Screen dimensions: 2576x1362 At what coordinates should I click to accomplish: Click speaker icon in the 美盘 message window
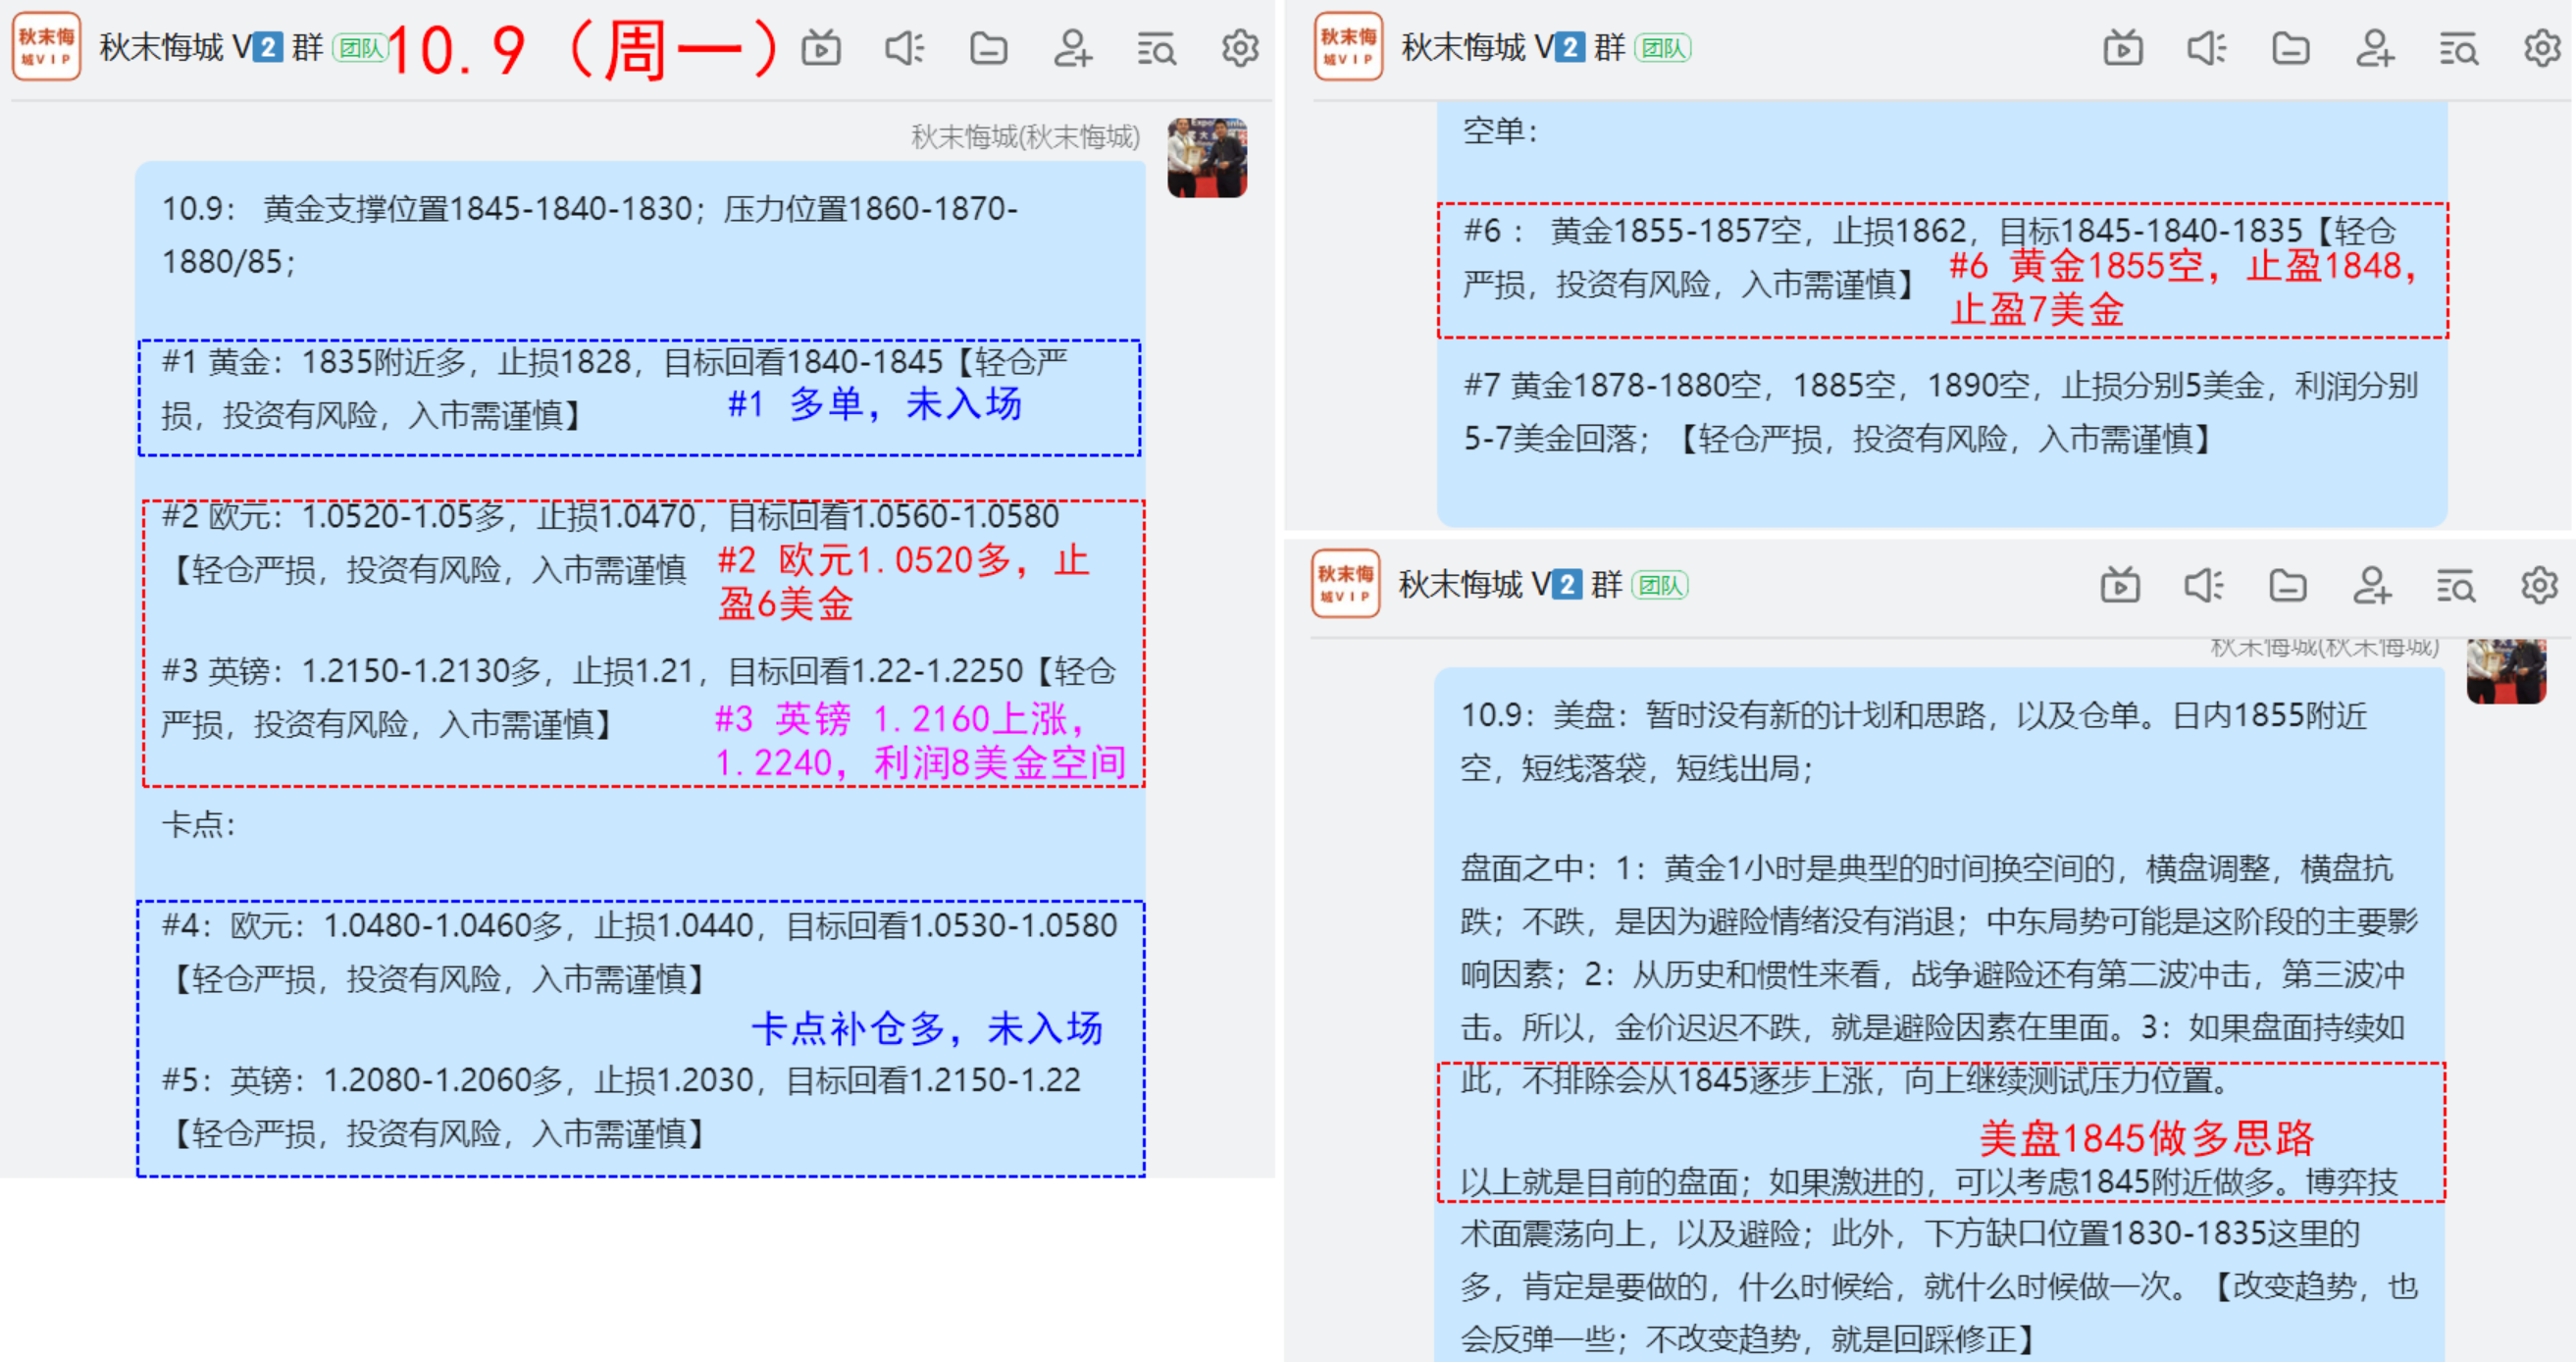coord(2204,585)
